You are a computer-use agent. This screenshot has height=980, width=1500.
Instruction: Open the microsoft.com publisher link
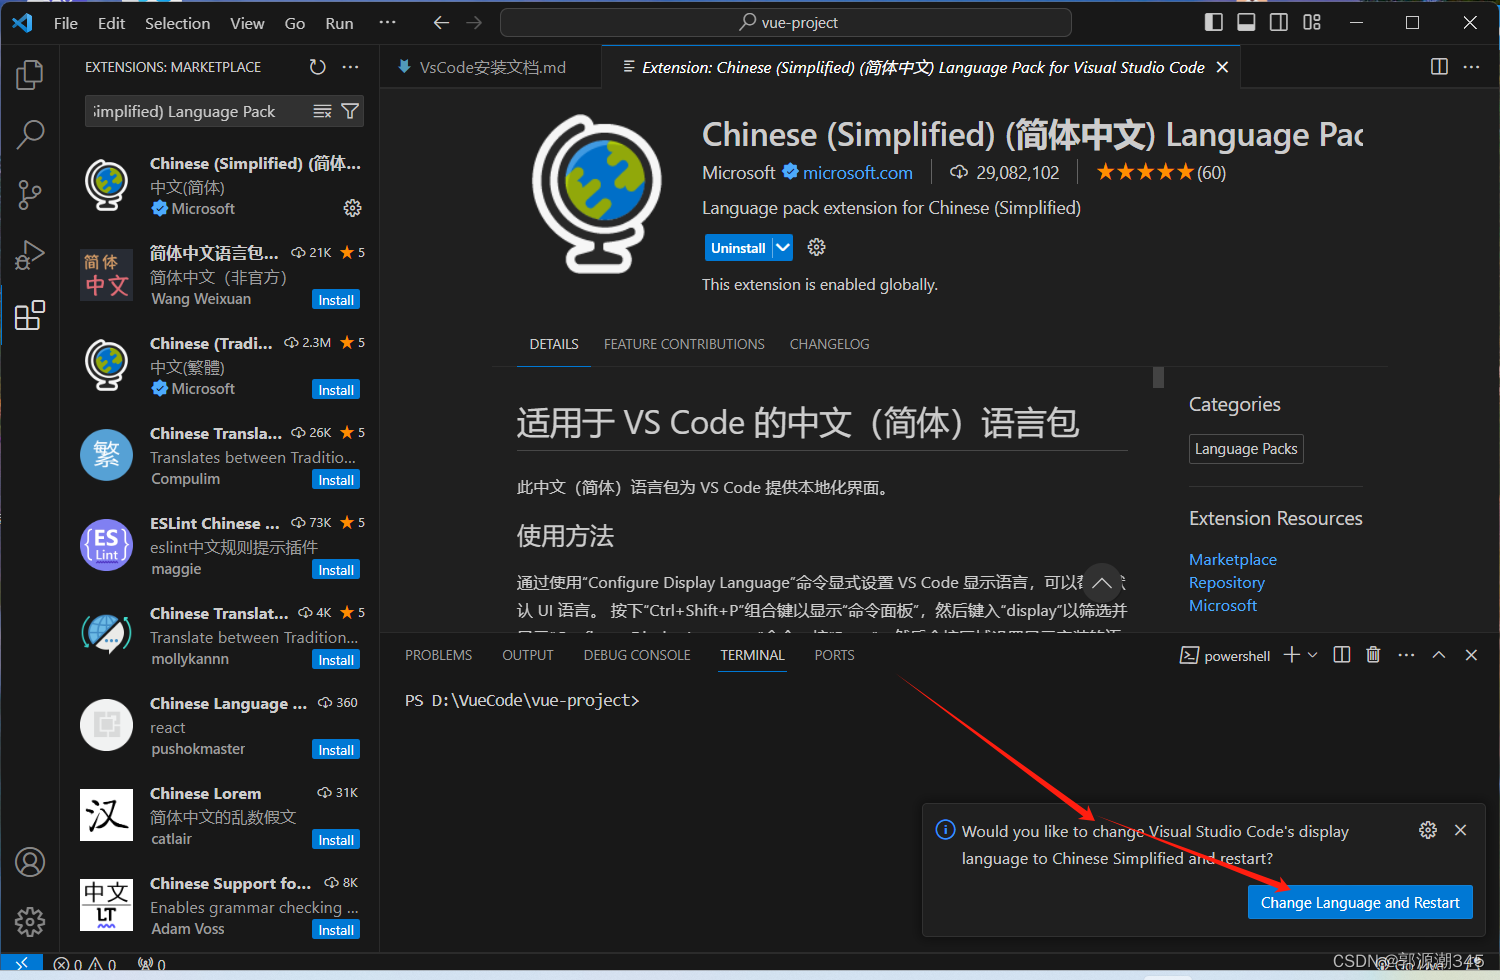point(857,173)
